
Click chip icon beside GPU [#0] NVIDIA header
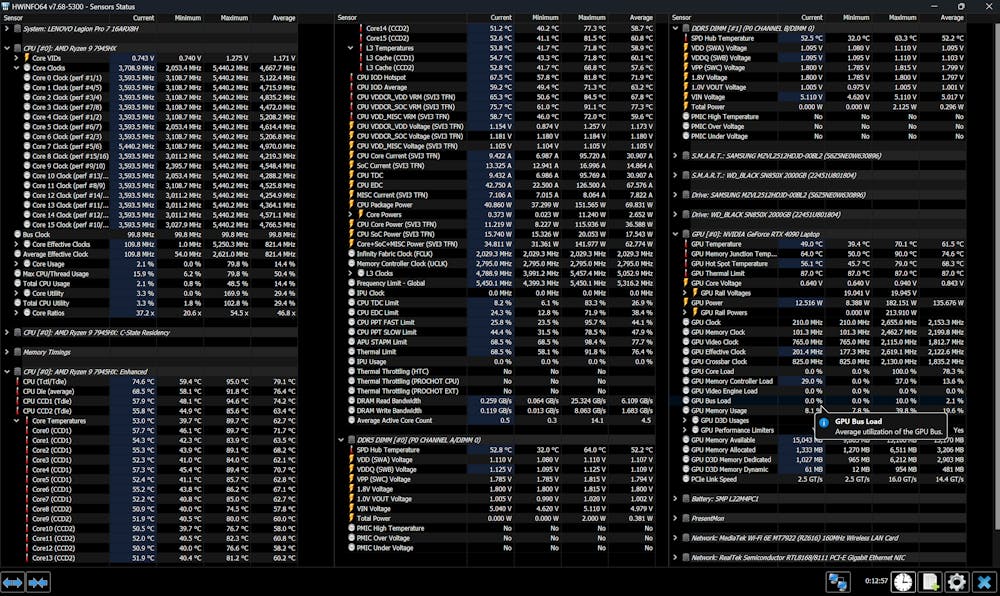tap(686, 234)
